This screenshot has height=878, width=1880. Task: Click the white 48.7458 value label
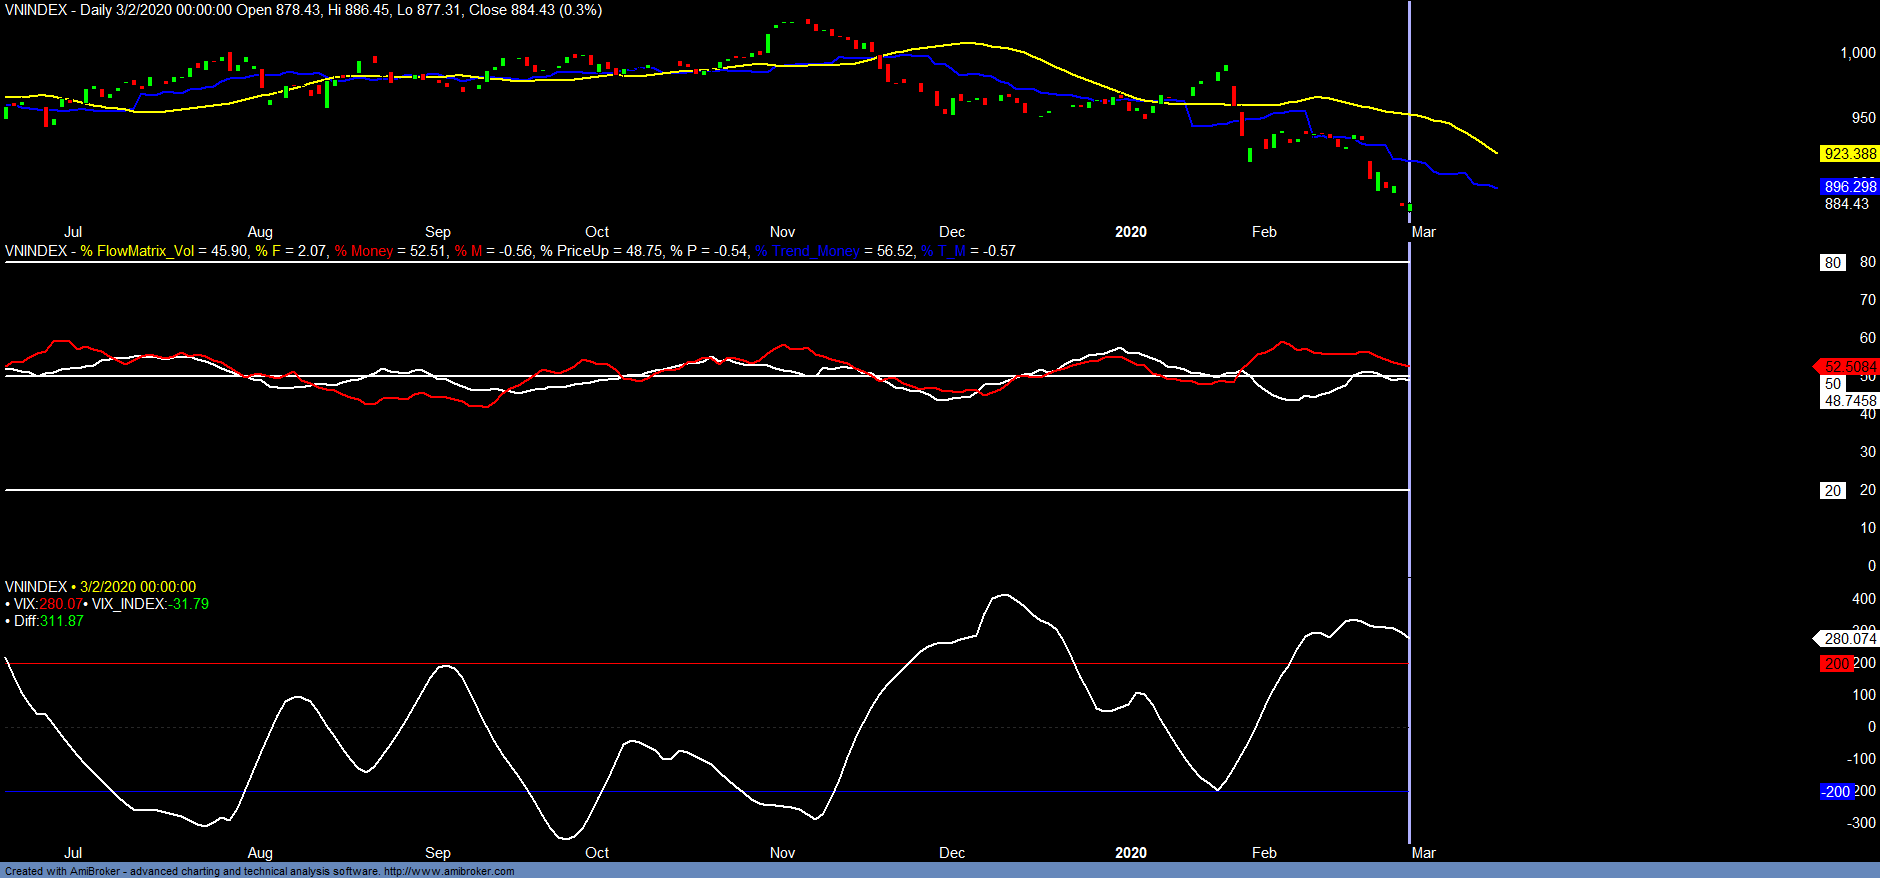pos(1849,401)
